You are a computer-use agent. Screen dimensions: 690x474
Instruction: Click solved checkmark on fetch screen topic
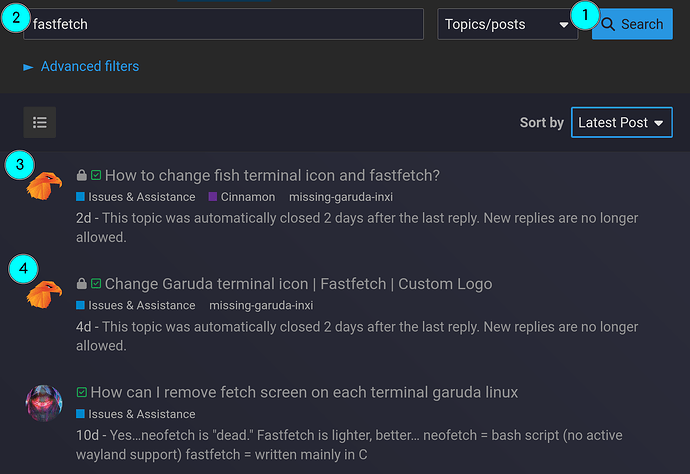pyautogui.click(x=81, y=392)
